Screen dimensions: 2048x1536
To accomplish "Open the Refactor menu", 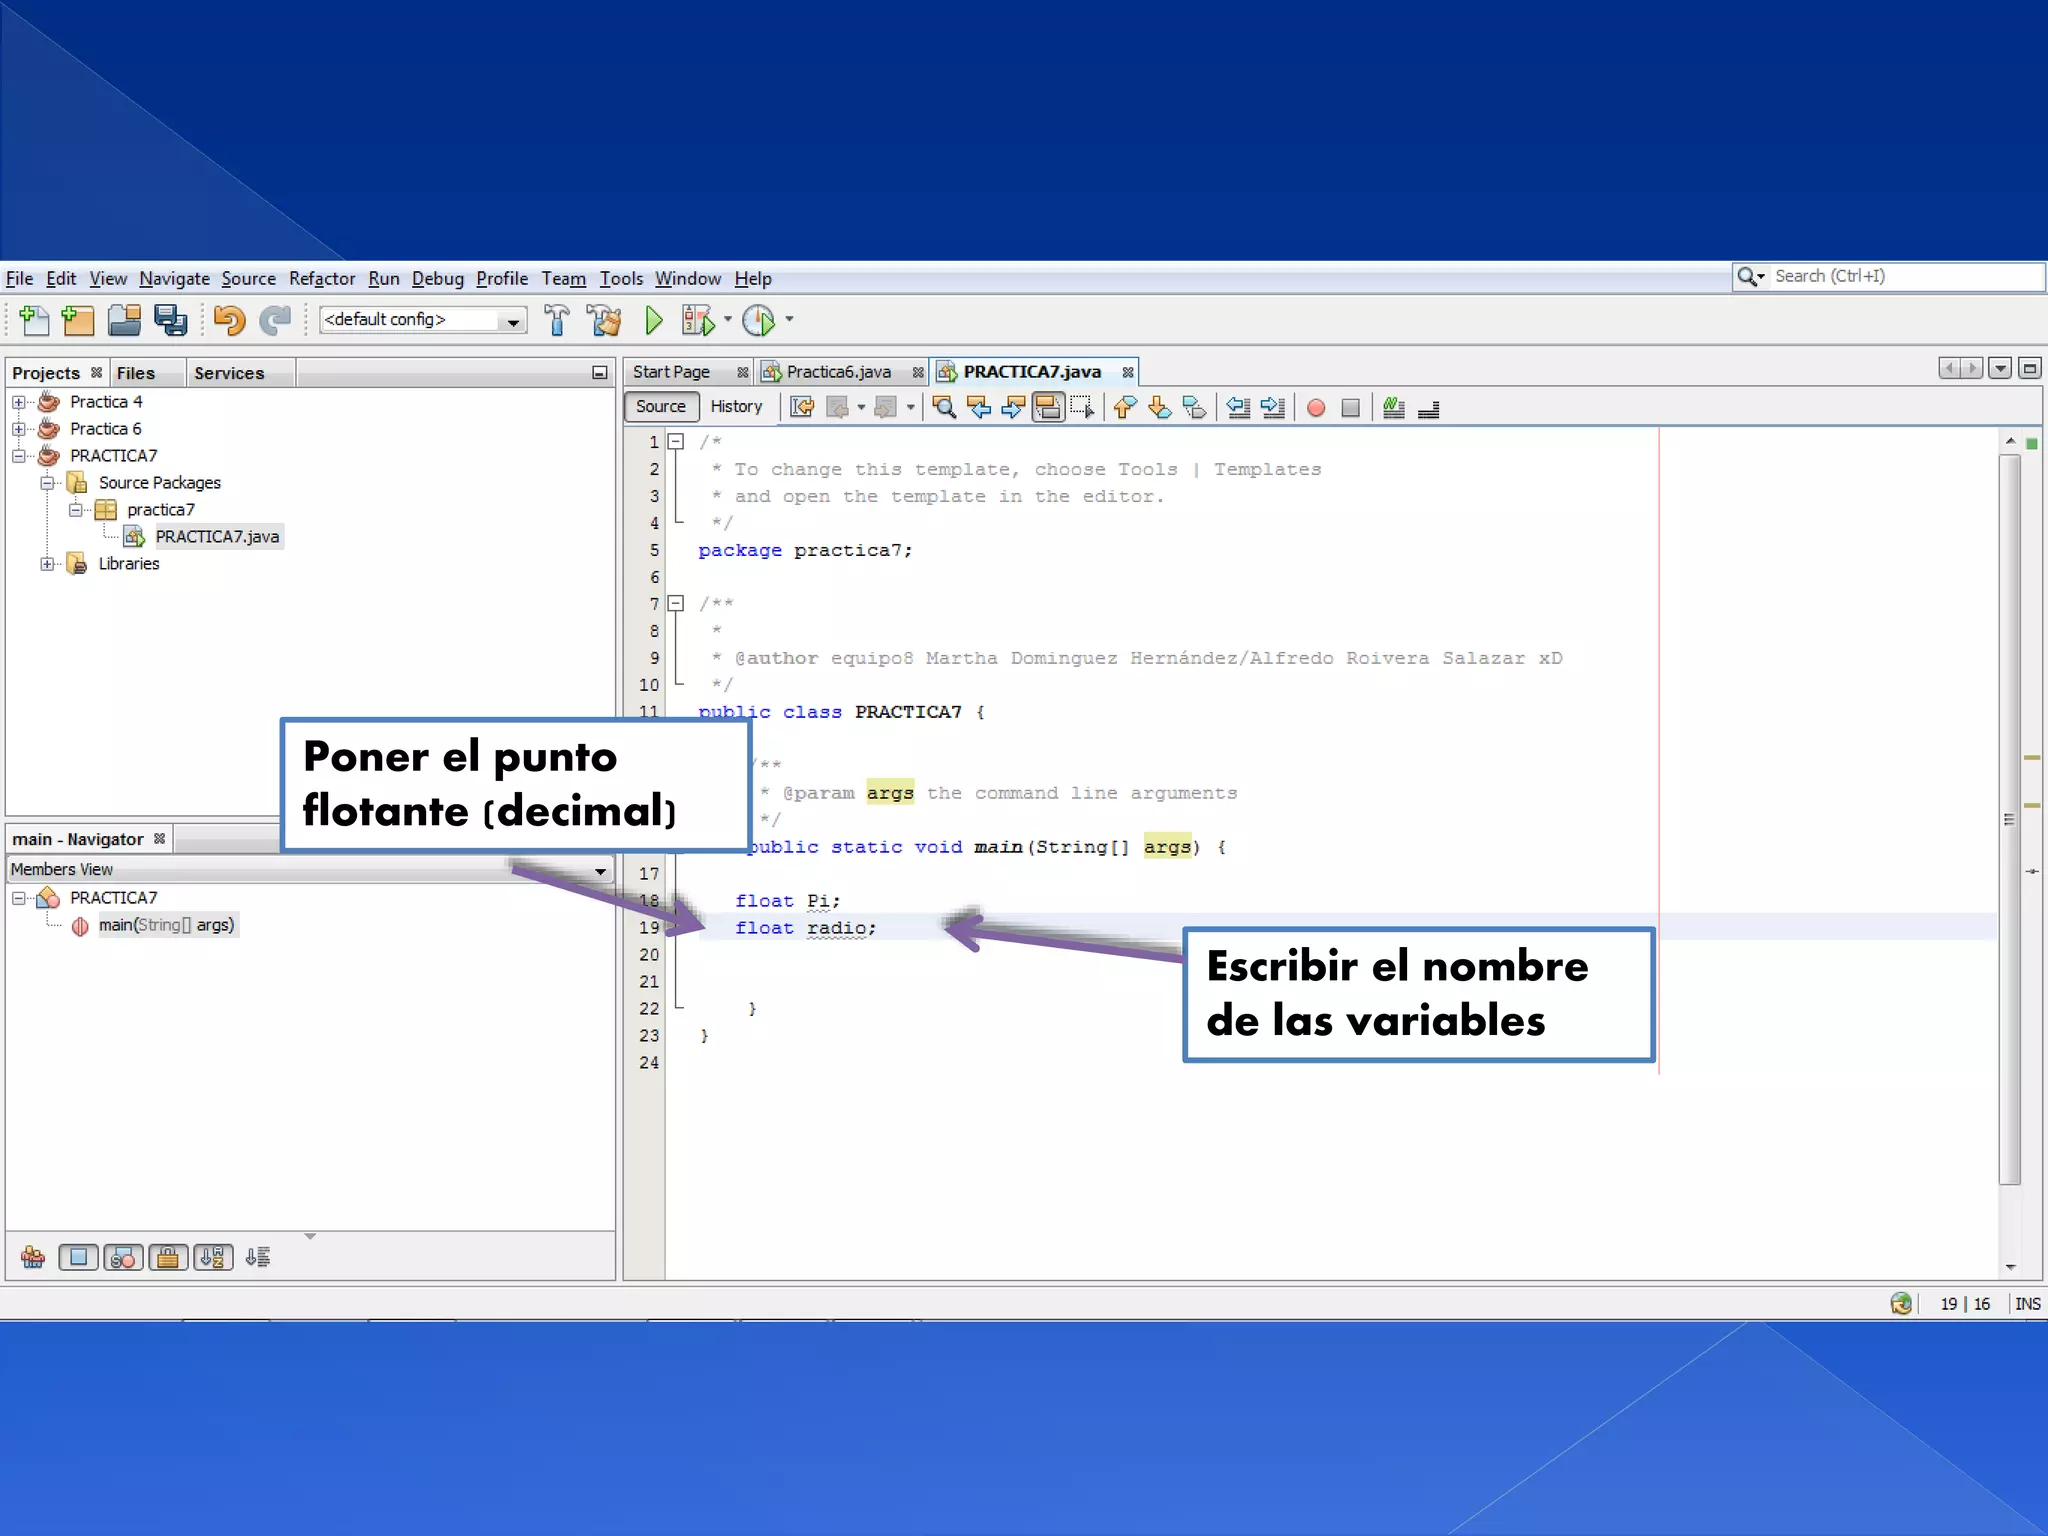I will pos(321,279).
